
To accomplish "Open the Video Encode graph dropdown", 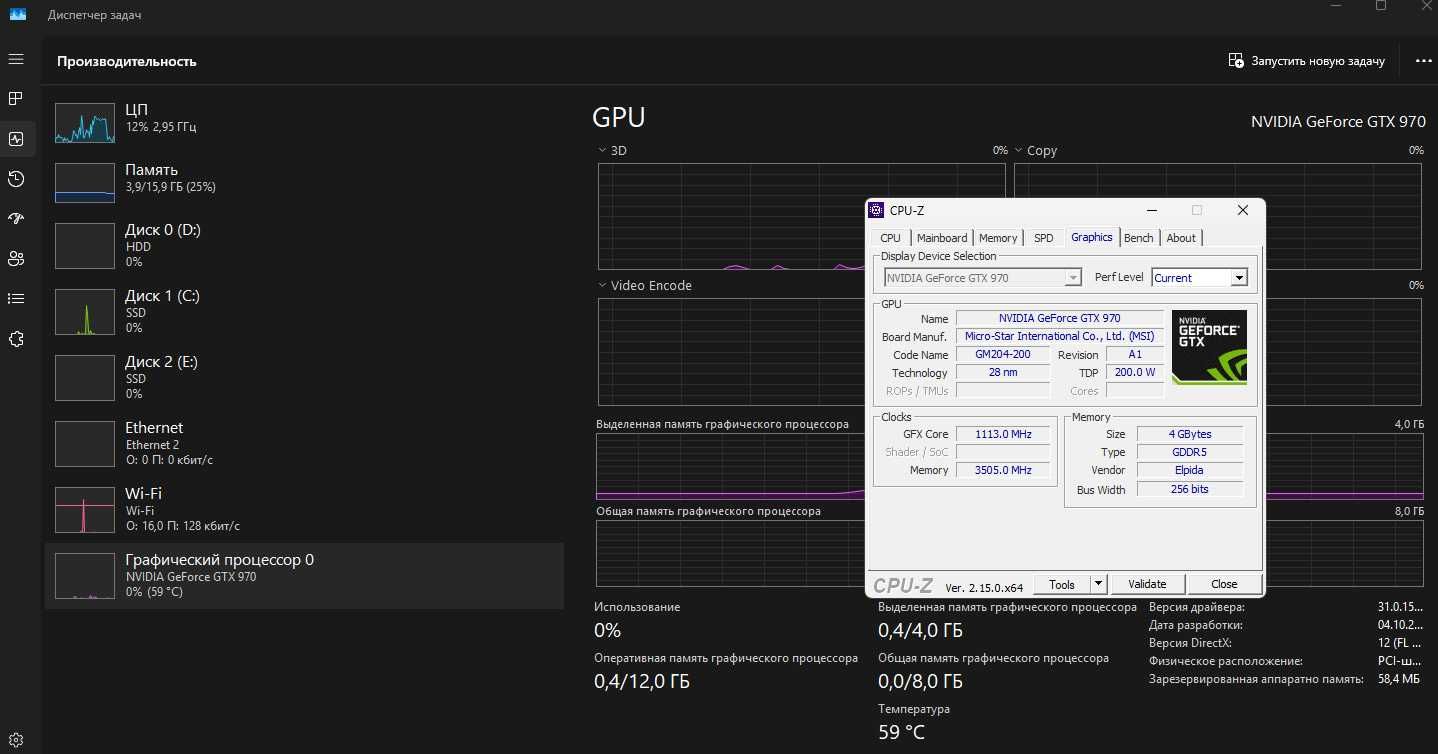I will click(645, 285).
